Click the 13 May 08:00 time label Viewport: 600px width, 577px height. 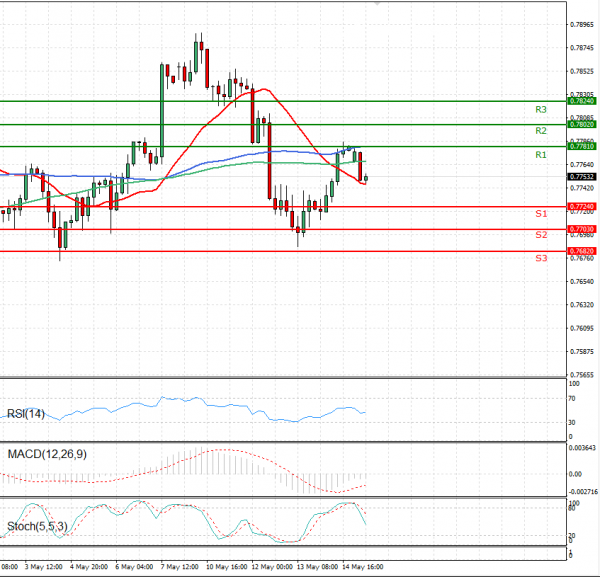pyautogui.click(x=317, y=567)
